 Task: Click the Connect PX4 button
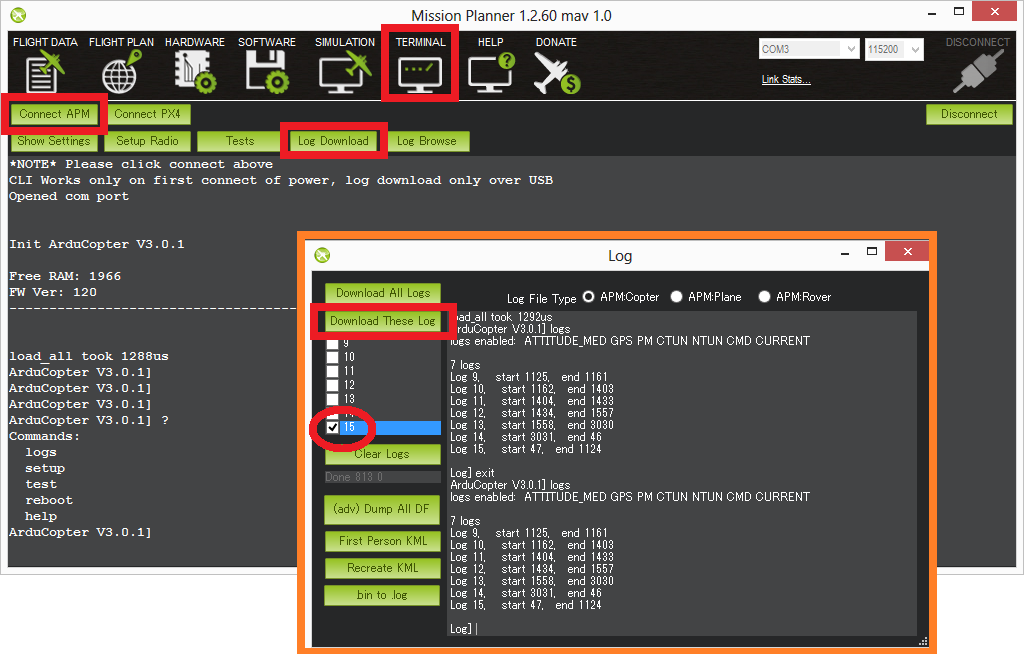coord(148,114)
